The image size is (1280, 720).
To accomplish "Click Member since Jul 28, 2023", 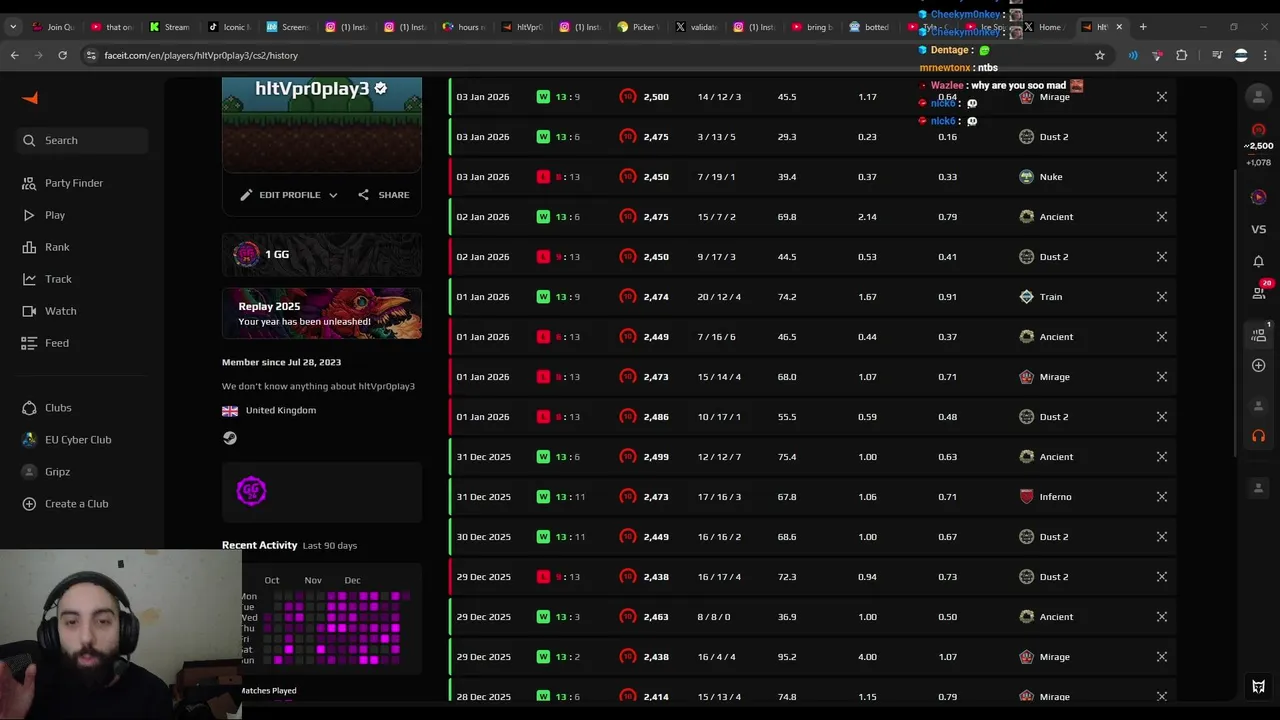I will (x=281, y=362).
